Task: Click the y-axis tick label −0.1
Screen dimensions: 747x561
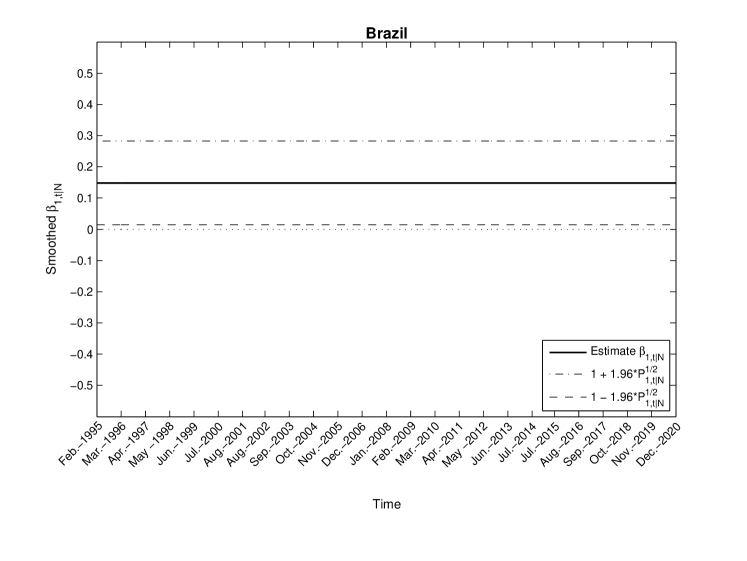Action: point(81,260)
